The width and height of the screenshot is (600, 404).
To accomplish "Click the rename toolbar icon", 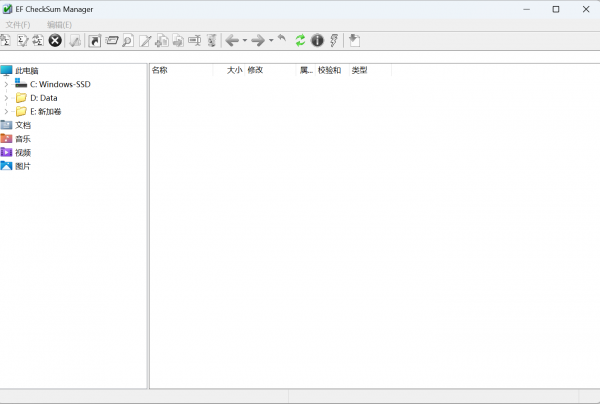I will (194, 40).
